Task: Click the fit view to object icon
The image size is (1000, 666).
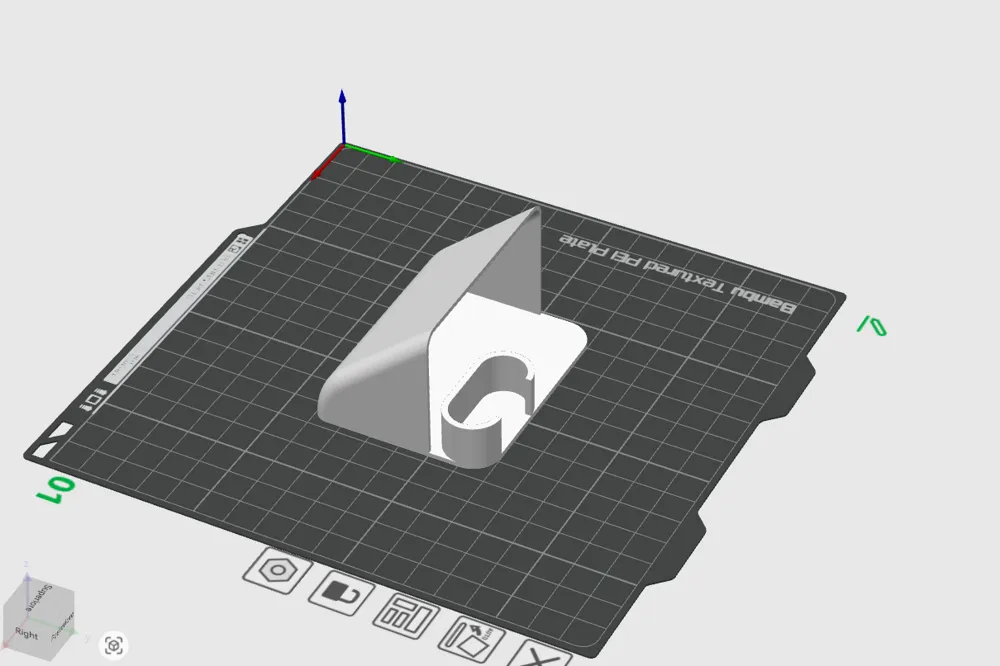Action: point(114,646)
